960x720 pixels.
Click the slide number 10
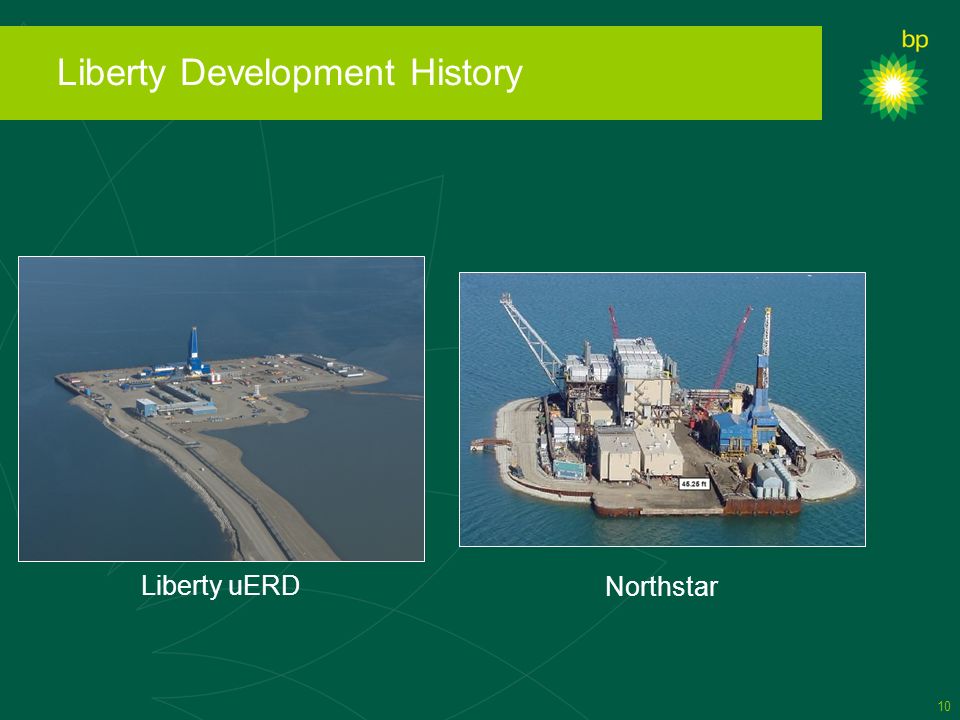(943, 705)
